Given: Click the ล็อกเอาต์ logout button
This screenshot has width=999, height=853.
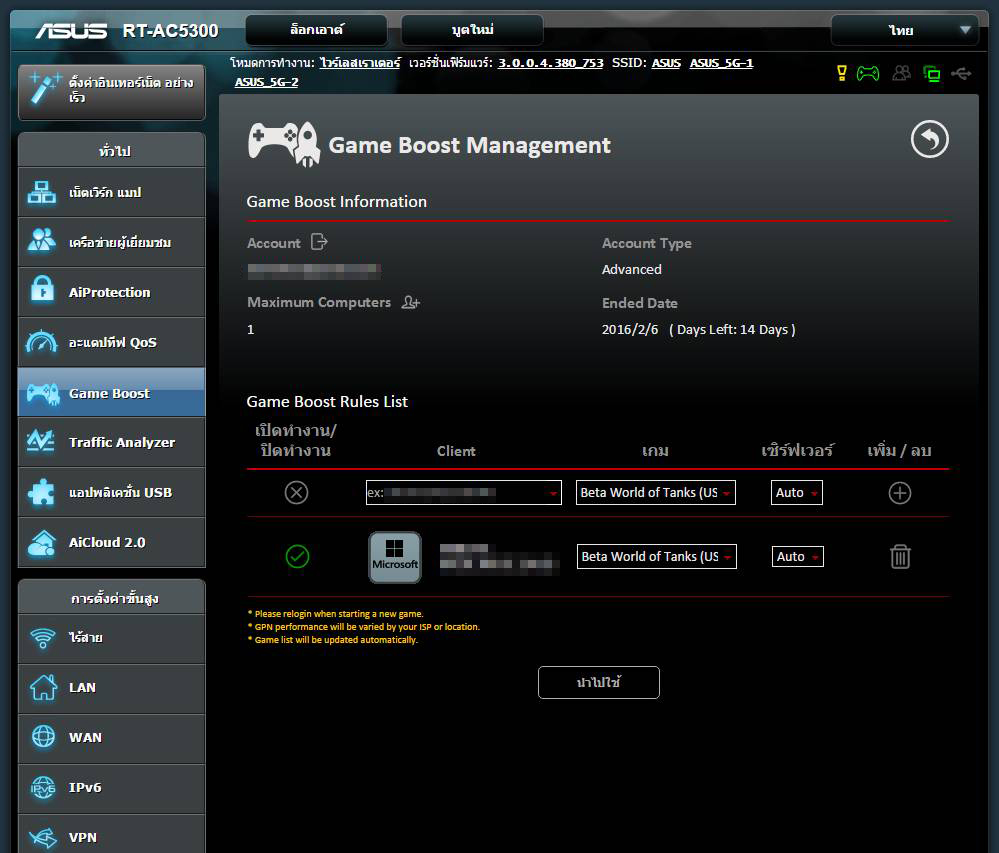Looking at the screenshot, I should (317, 30).
